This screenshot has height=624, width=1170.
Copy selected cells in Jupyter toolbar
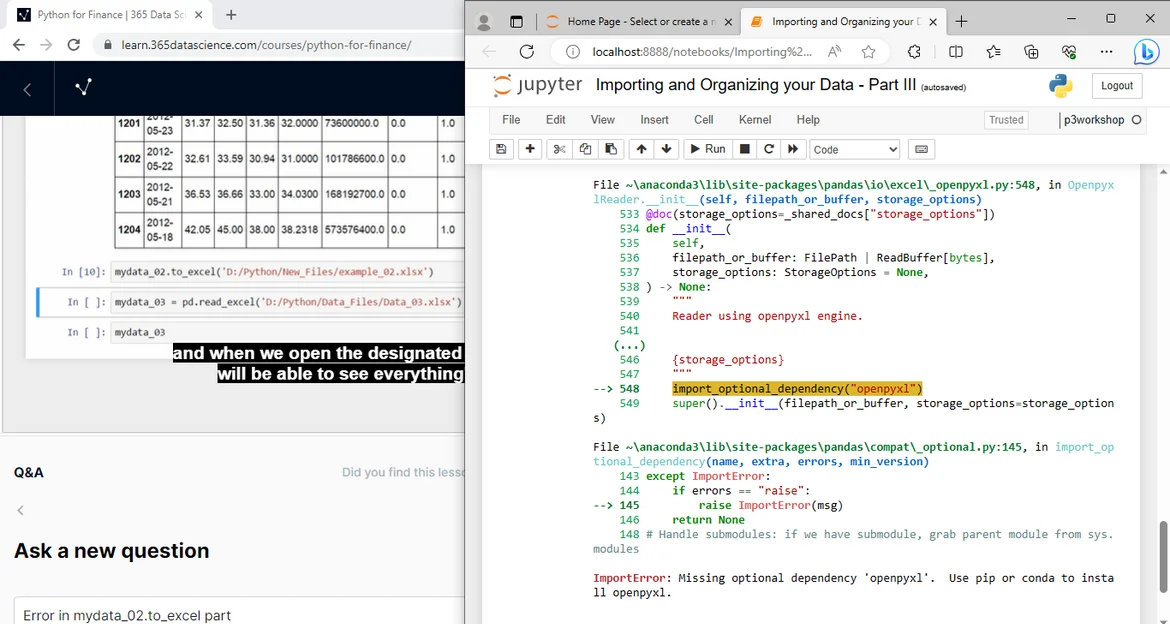pyautogui.click(x=585, y=149)
